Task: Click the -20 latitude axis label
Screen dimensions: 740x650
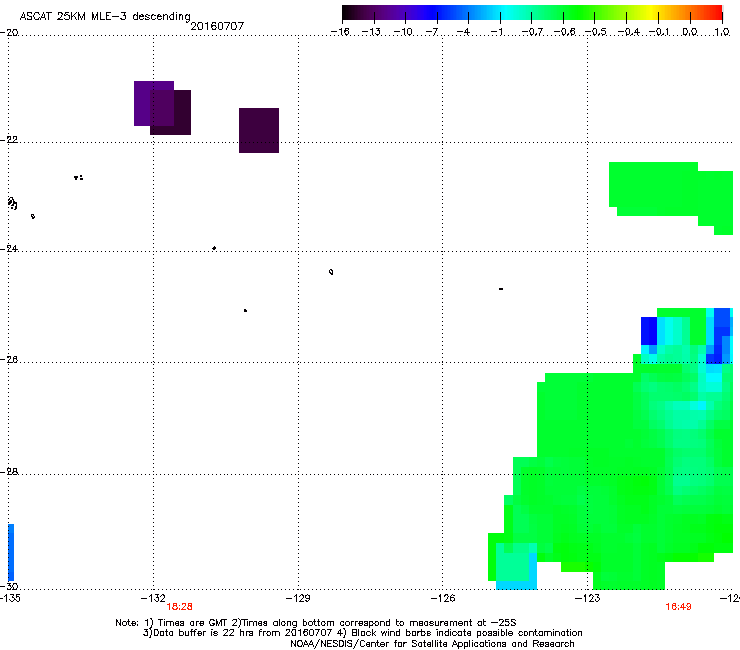Action: 9,32
